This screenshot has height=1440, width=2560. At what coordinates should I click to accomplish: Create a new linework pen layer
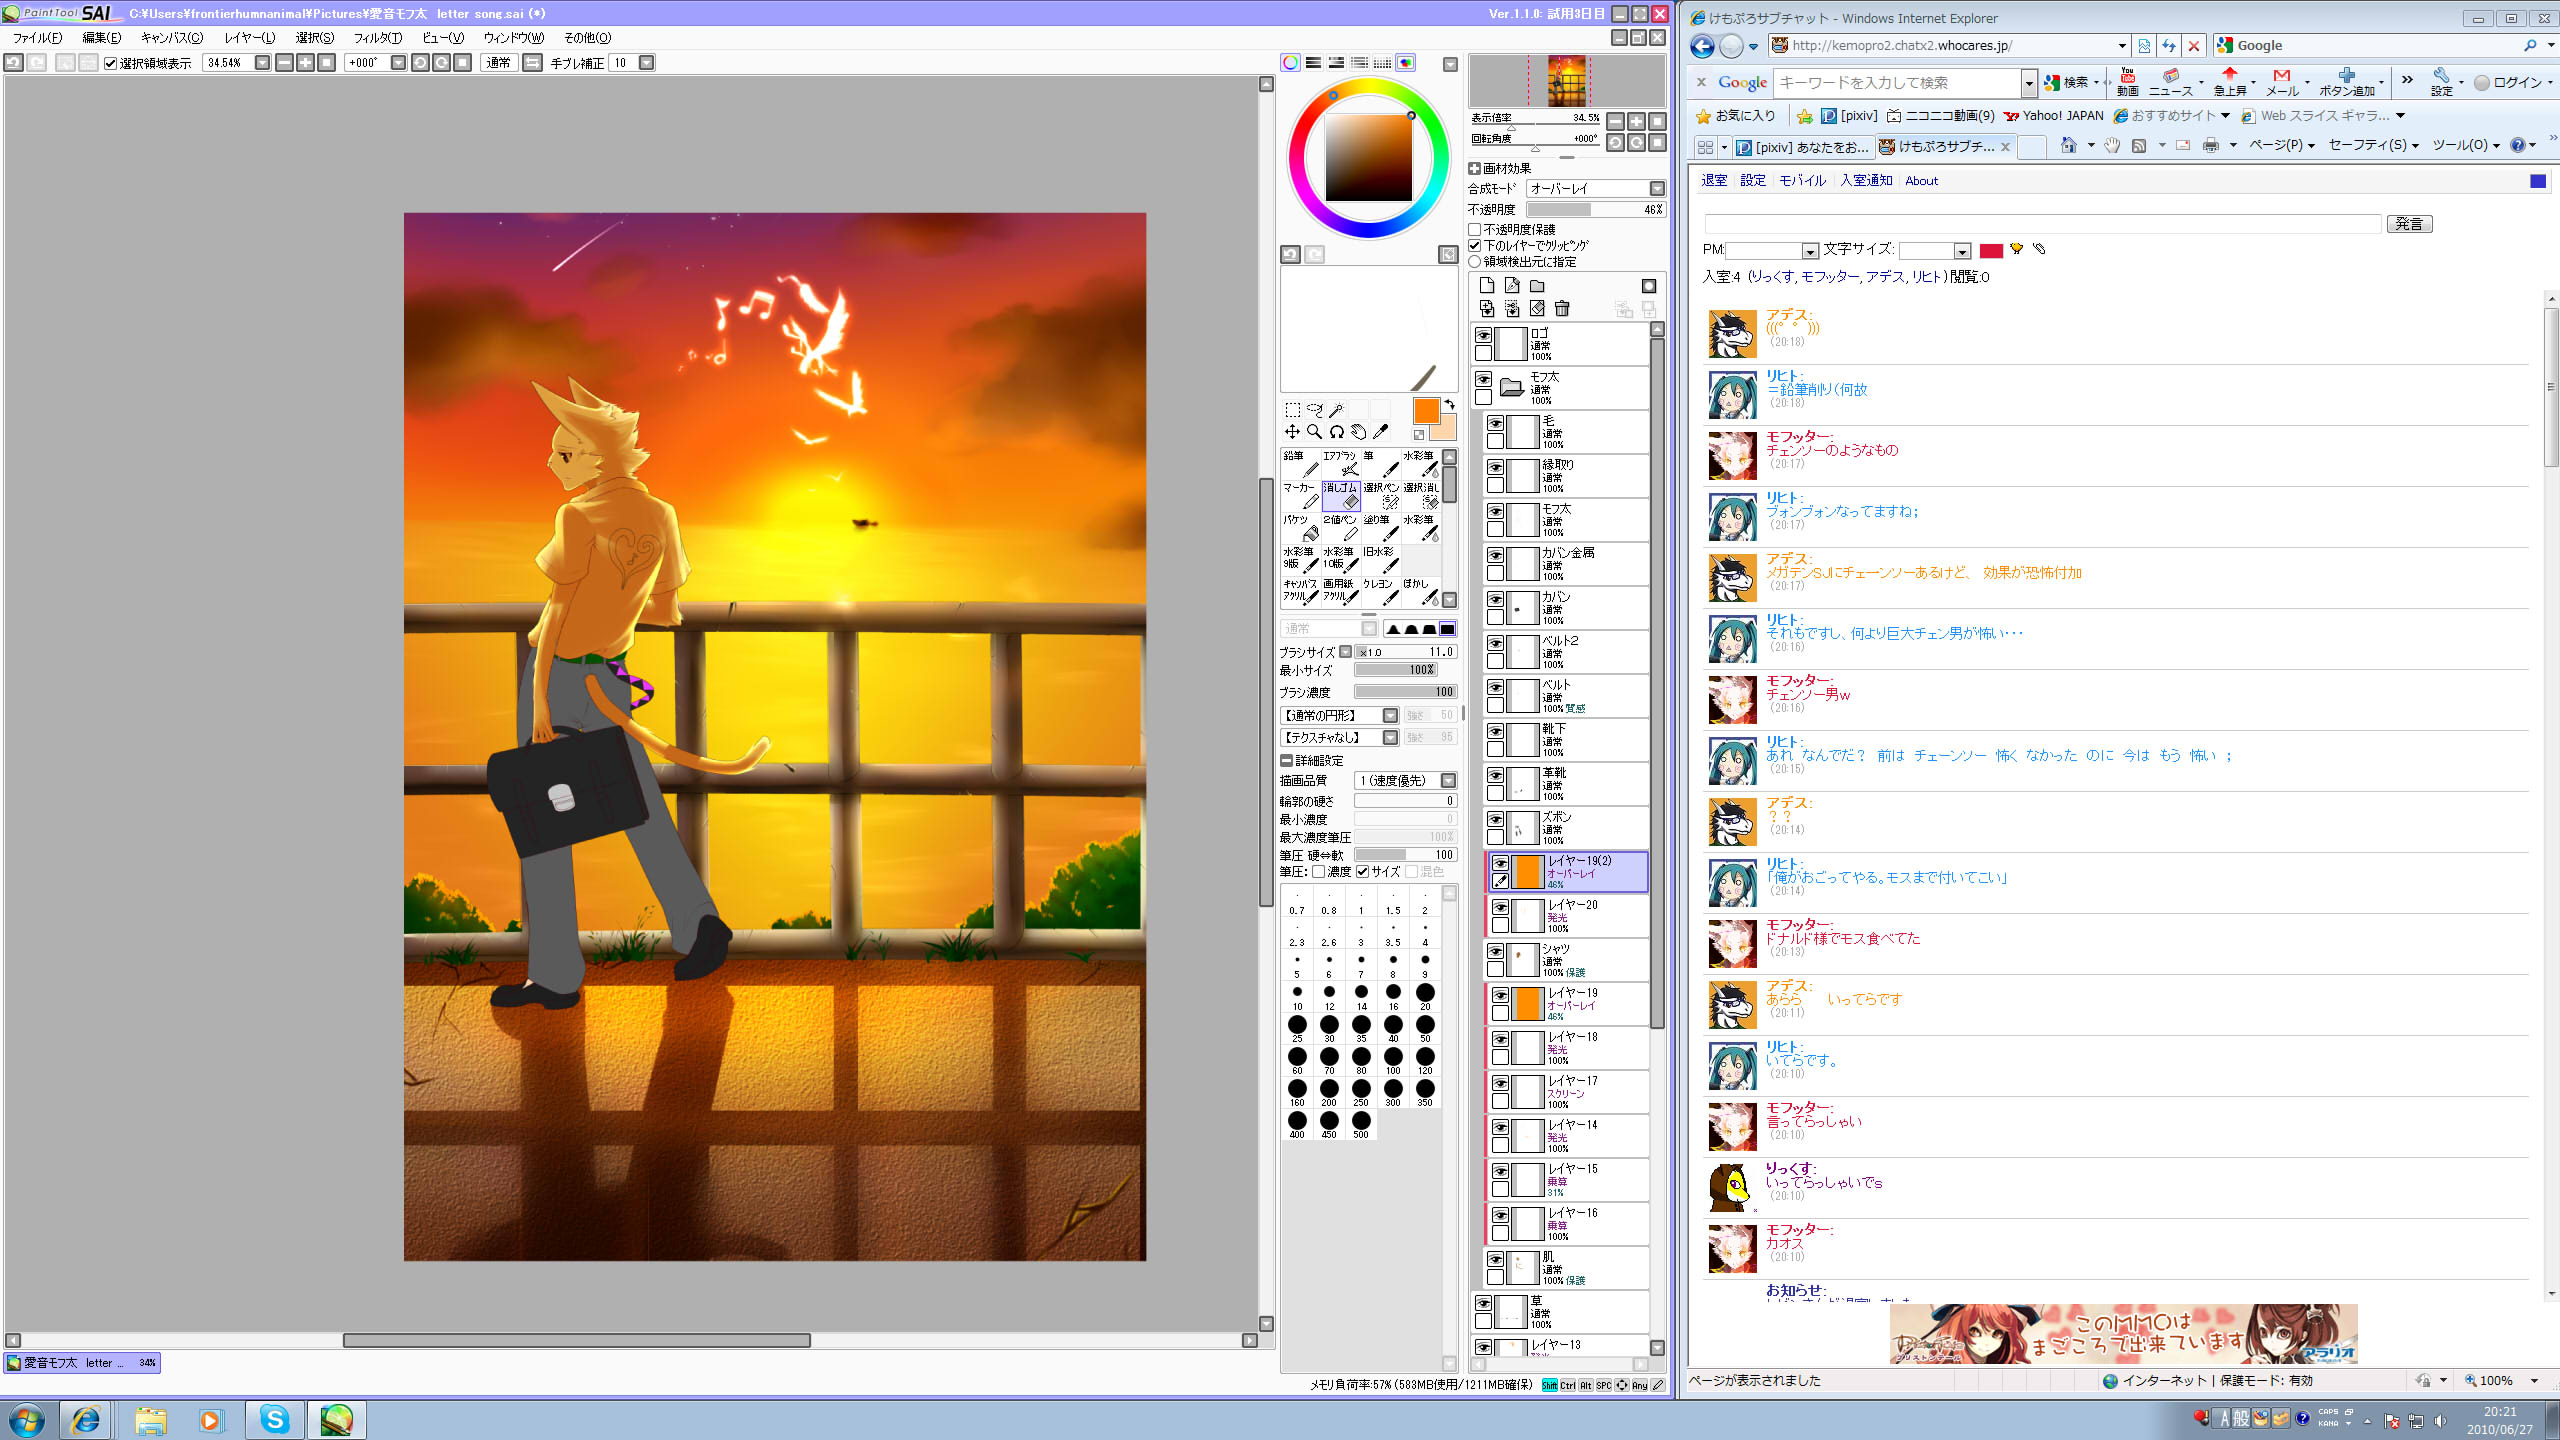click(1512, 286)
